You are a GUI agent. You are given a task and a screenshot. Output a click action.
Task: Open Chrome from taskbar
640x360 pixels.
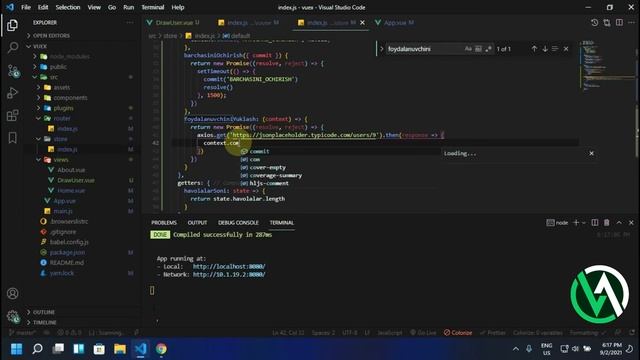(161, 349)
